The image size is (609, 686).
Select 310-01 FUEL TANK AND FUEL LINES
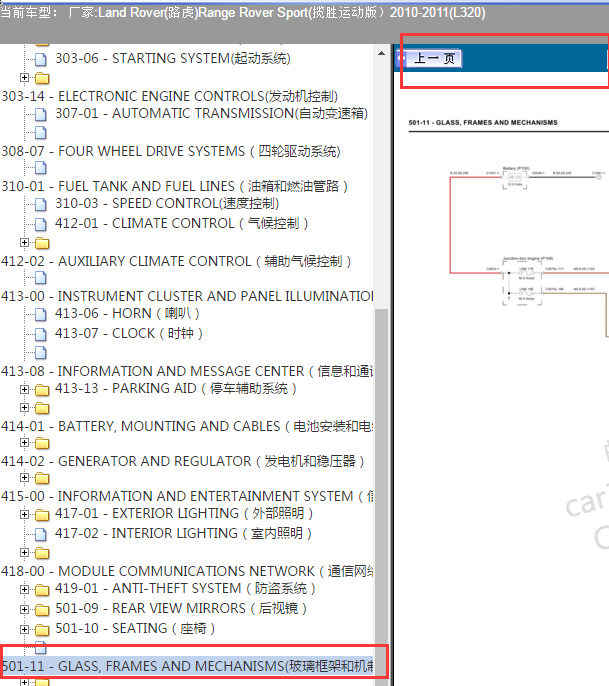pos(174,186)
